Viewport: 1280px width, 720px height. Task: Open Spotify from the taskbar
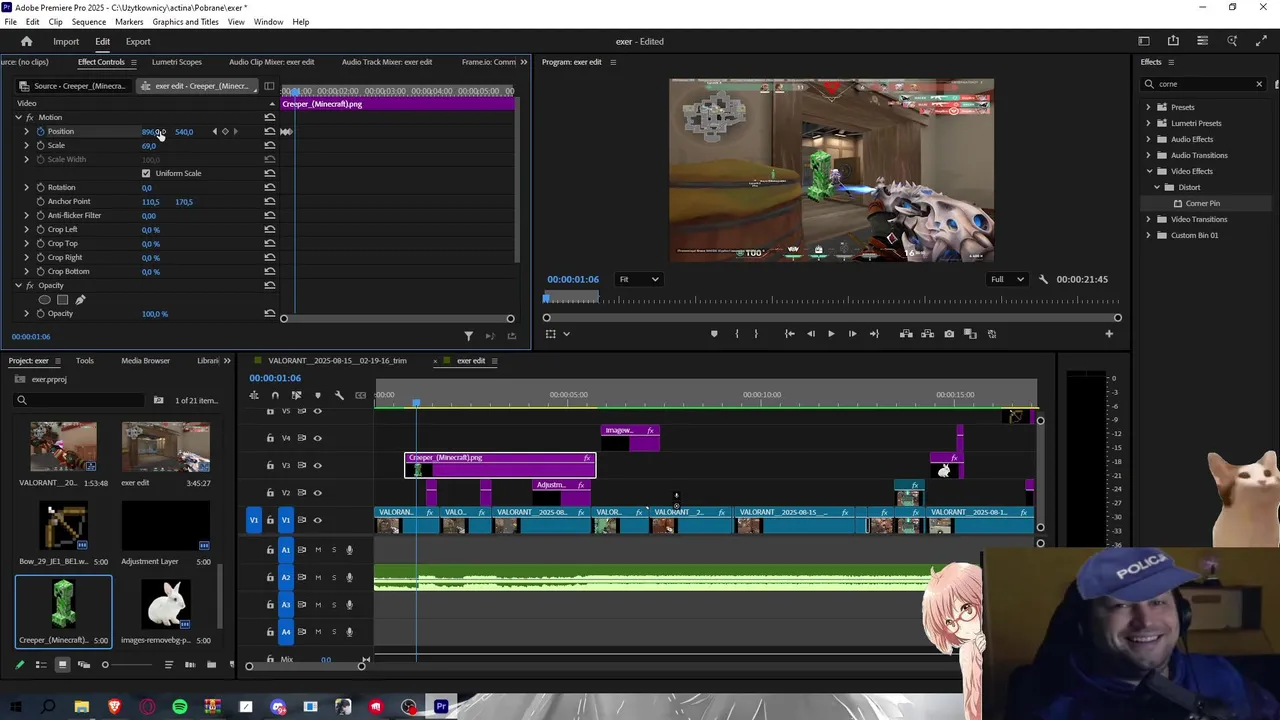point(180,707)
